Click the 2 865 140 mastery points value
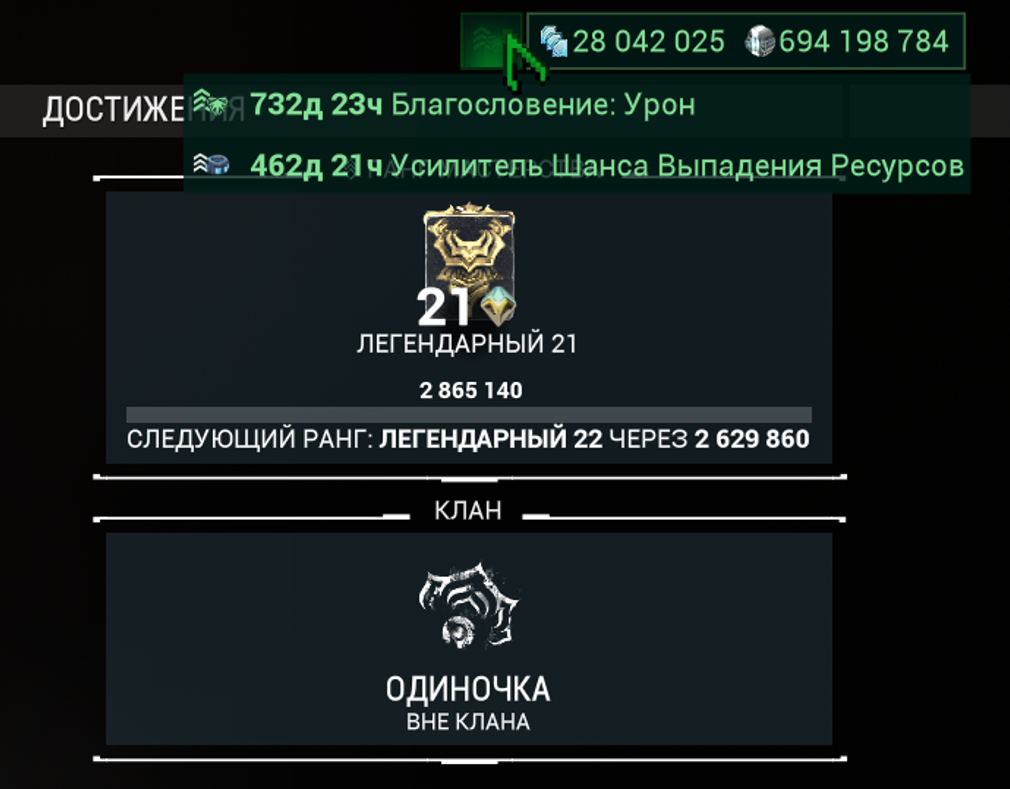 (x=471, y=390)
